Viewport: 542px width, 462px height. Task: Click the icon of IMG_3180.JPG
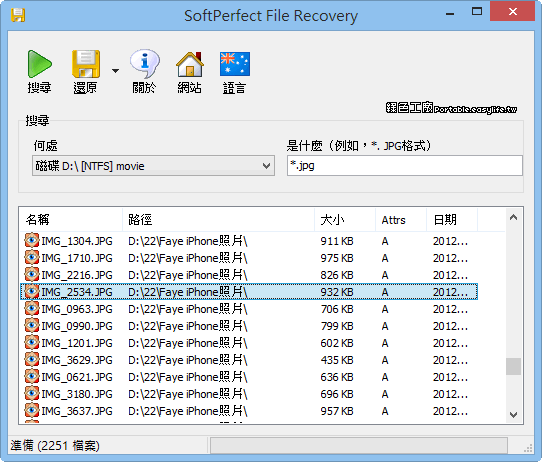[32, 393]
